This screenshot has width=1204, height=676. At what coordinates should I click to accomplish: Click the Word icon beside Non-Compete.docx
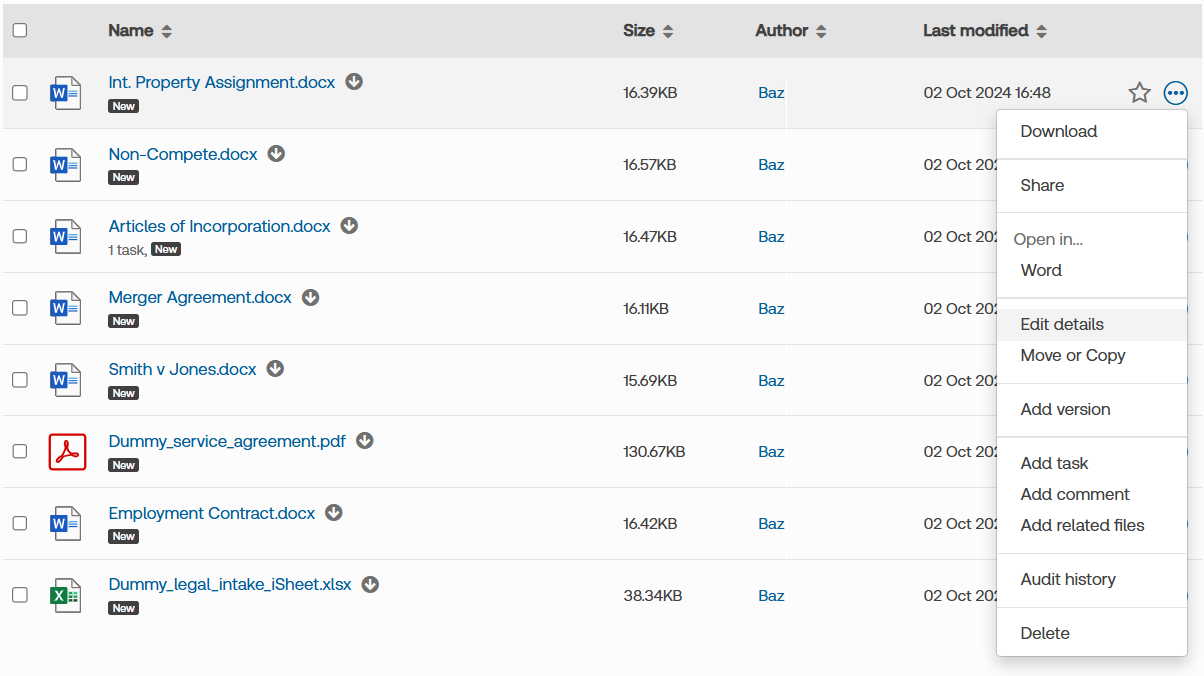coord(66,165)
